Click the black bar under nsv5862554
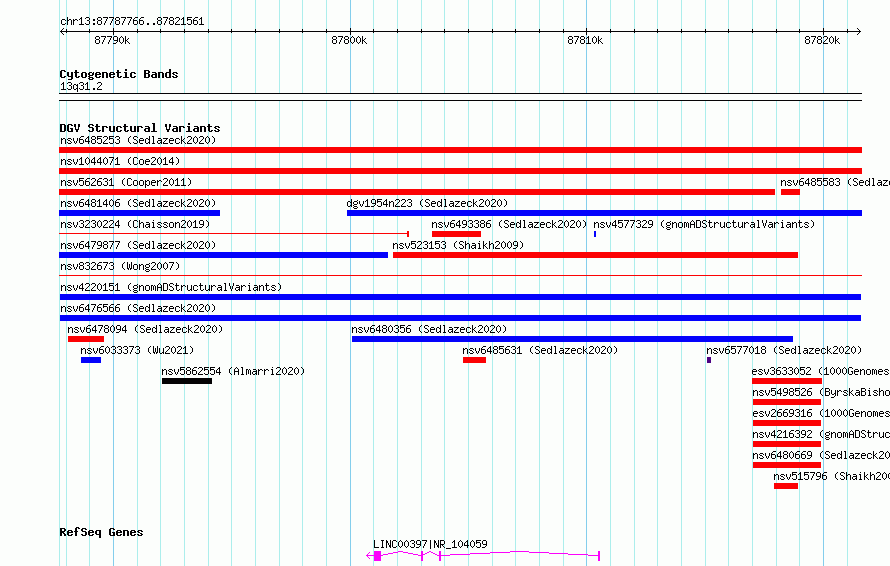The height and width of the screenshot is (566, 890). click(187, 381)
